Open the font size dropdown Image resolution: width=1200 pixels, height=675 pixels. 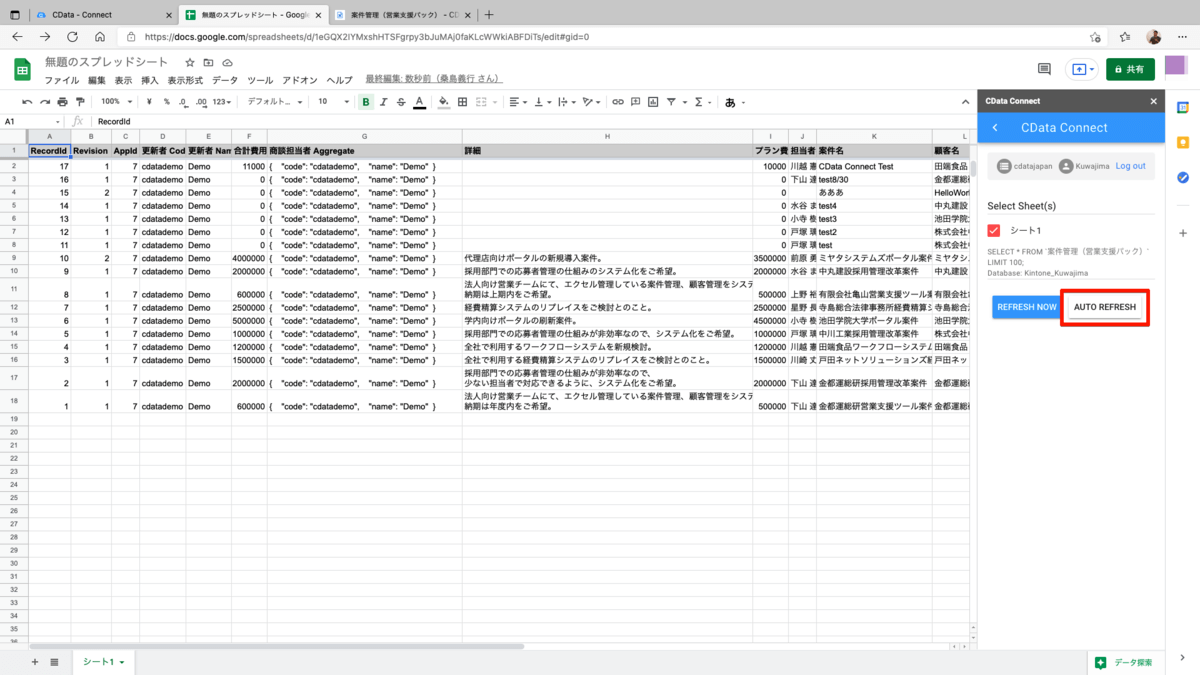(x=333, y=102)
